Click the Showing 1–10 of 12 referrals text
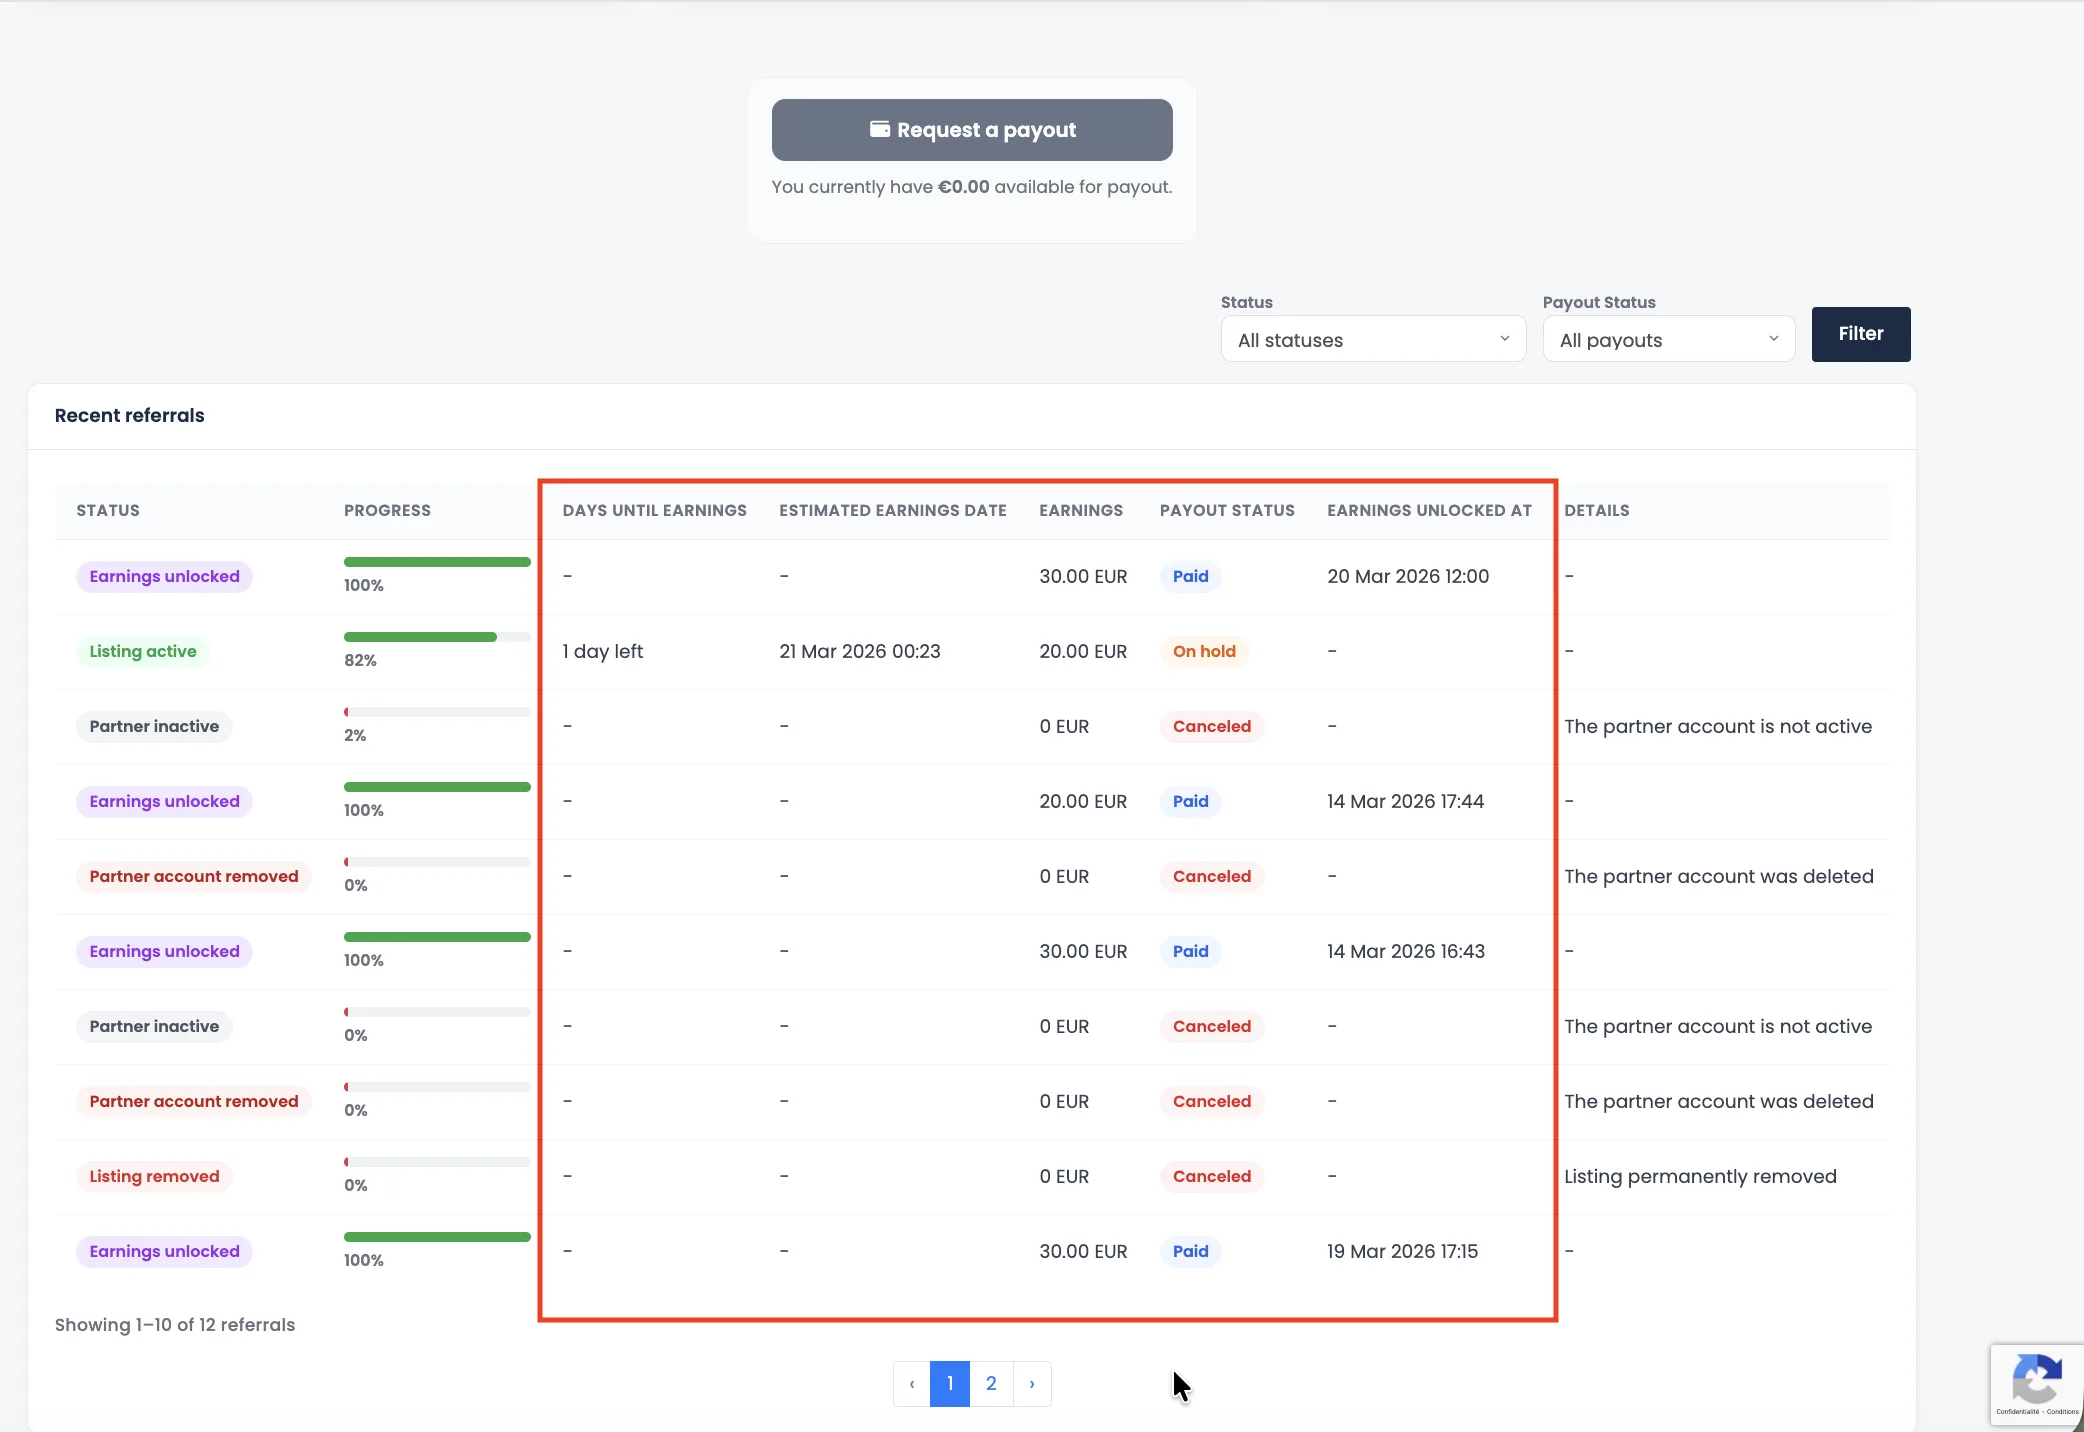 [175, 1325]
